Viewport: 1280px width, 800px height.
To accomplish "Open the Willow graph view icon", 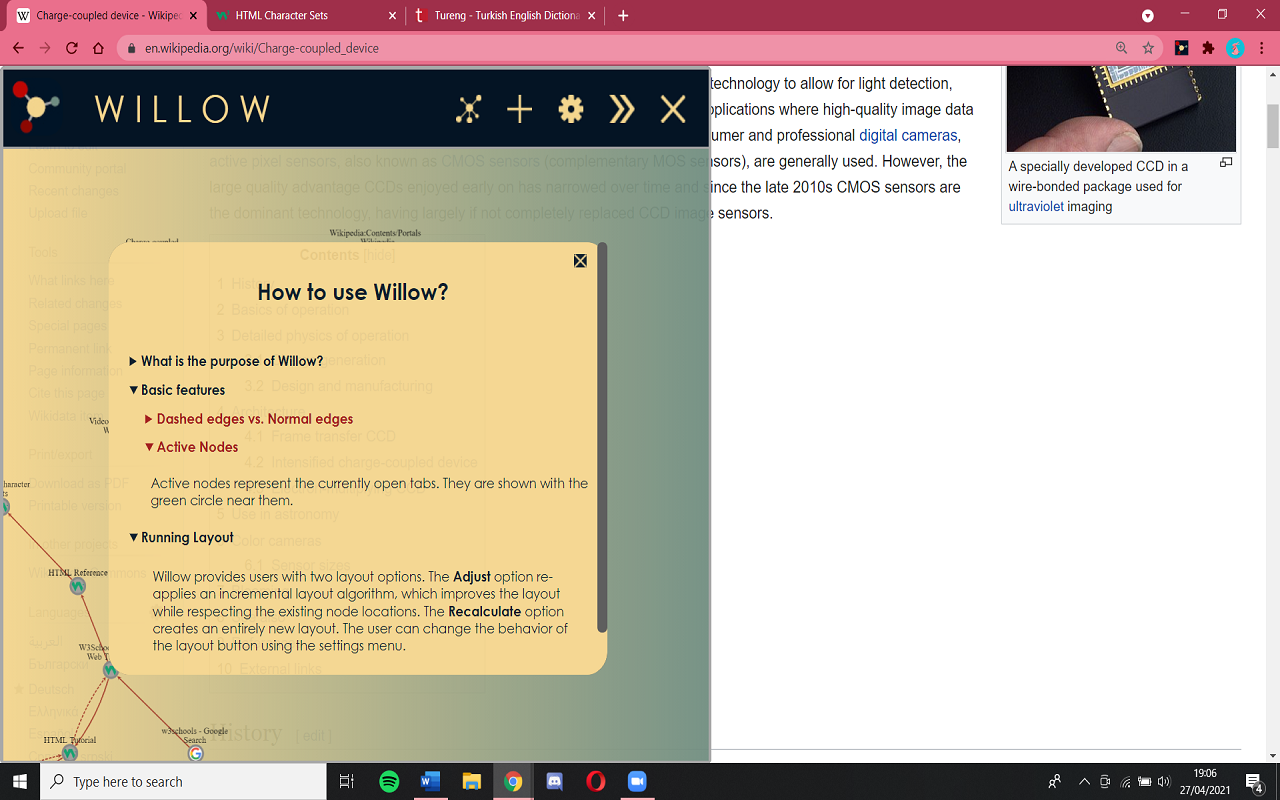I will coord(469,110).
